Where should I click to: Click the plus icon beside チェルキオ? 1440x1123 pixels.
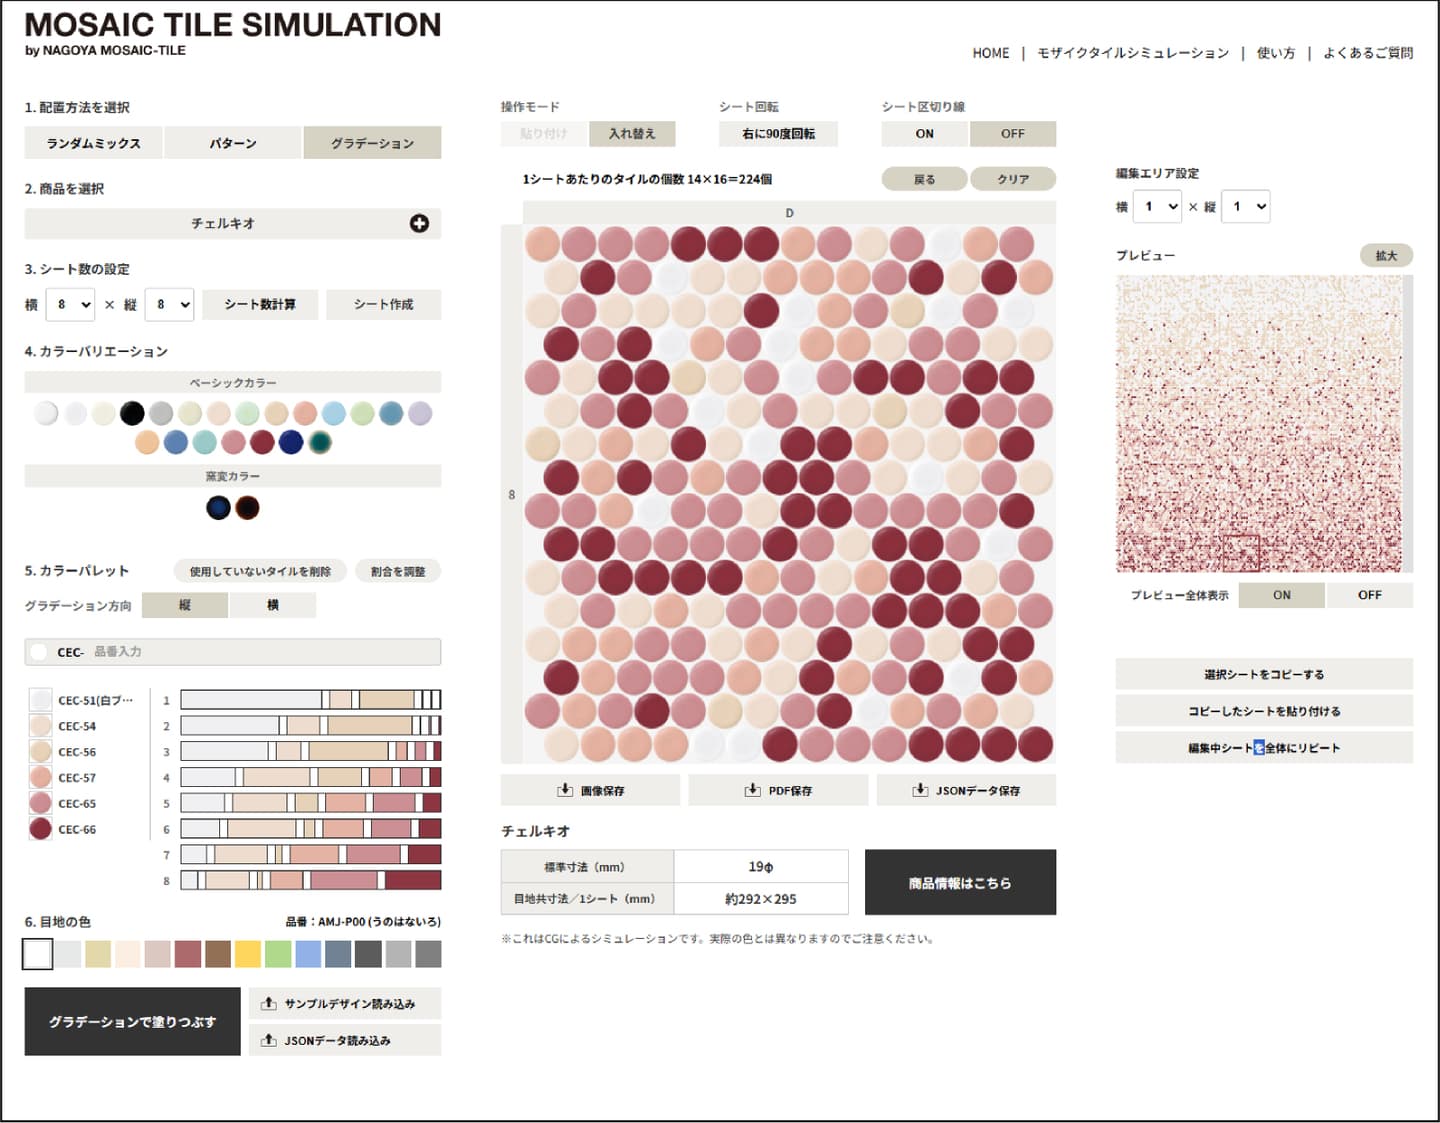point(419,224)
